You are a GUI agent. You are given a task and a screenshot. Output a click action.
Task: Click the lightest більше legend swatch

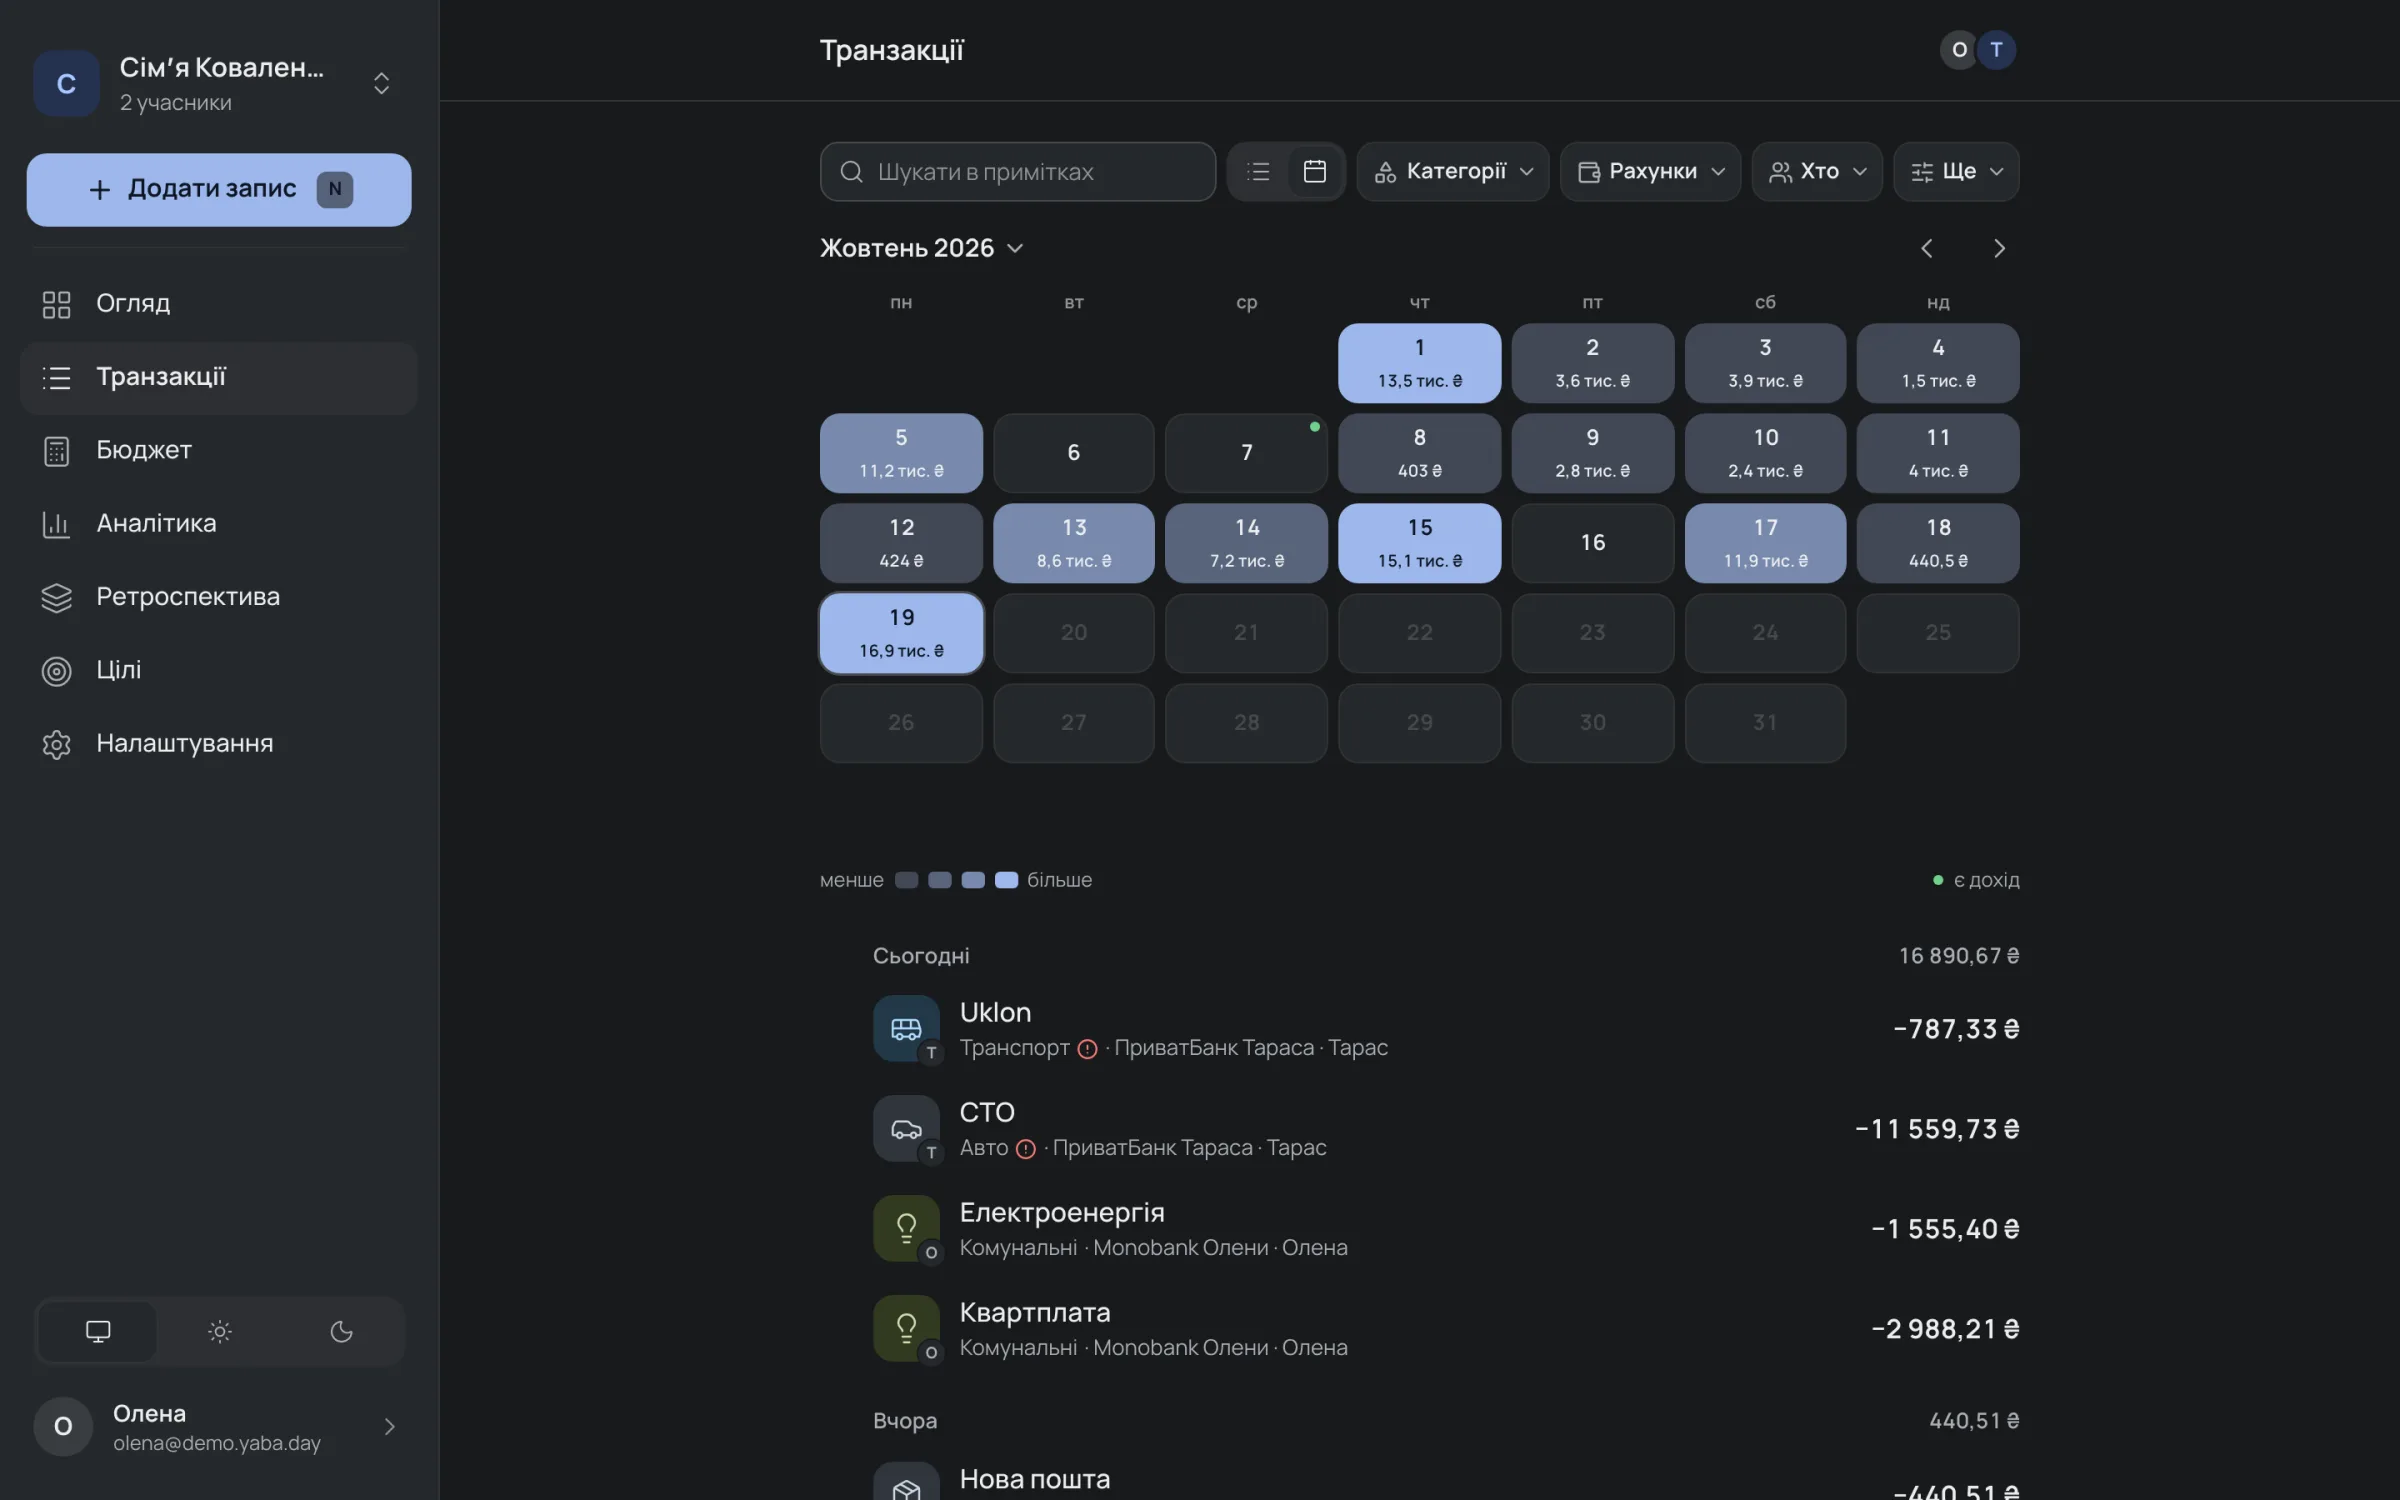point(1006,880)
